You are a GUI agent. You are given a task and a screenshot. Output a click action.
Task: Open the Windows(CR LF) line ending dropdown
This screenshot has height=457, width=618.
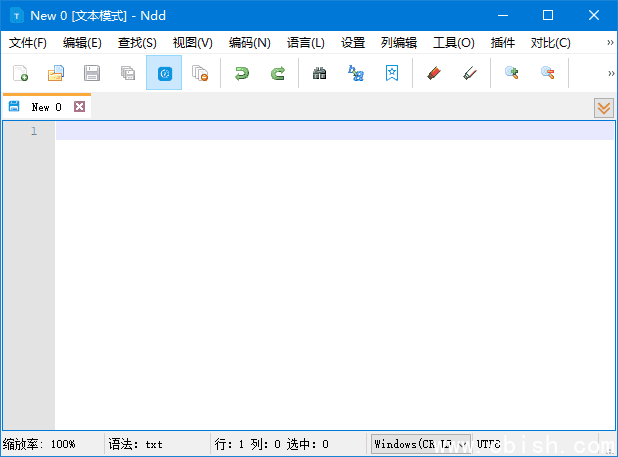click(420, 443)
